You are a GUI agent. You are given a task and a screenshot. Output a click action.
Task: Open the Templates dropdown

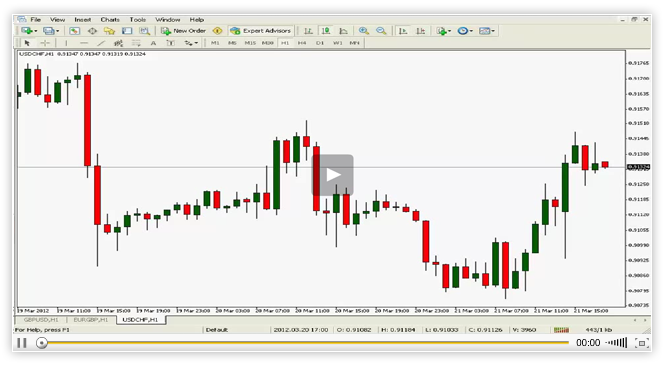click(487, 31)
